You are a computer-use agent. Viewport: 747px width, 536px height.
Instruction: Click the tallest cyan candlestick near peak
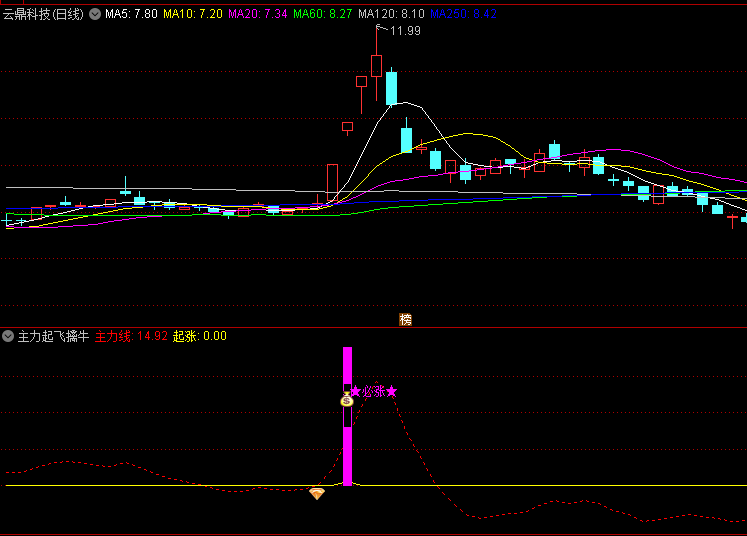392,87
